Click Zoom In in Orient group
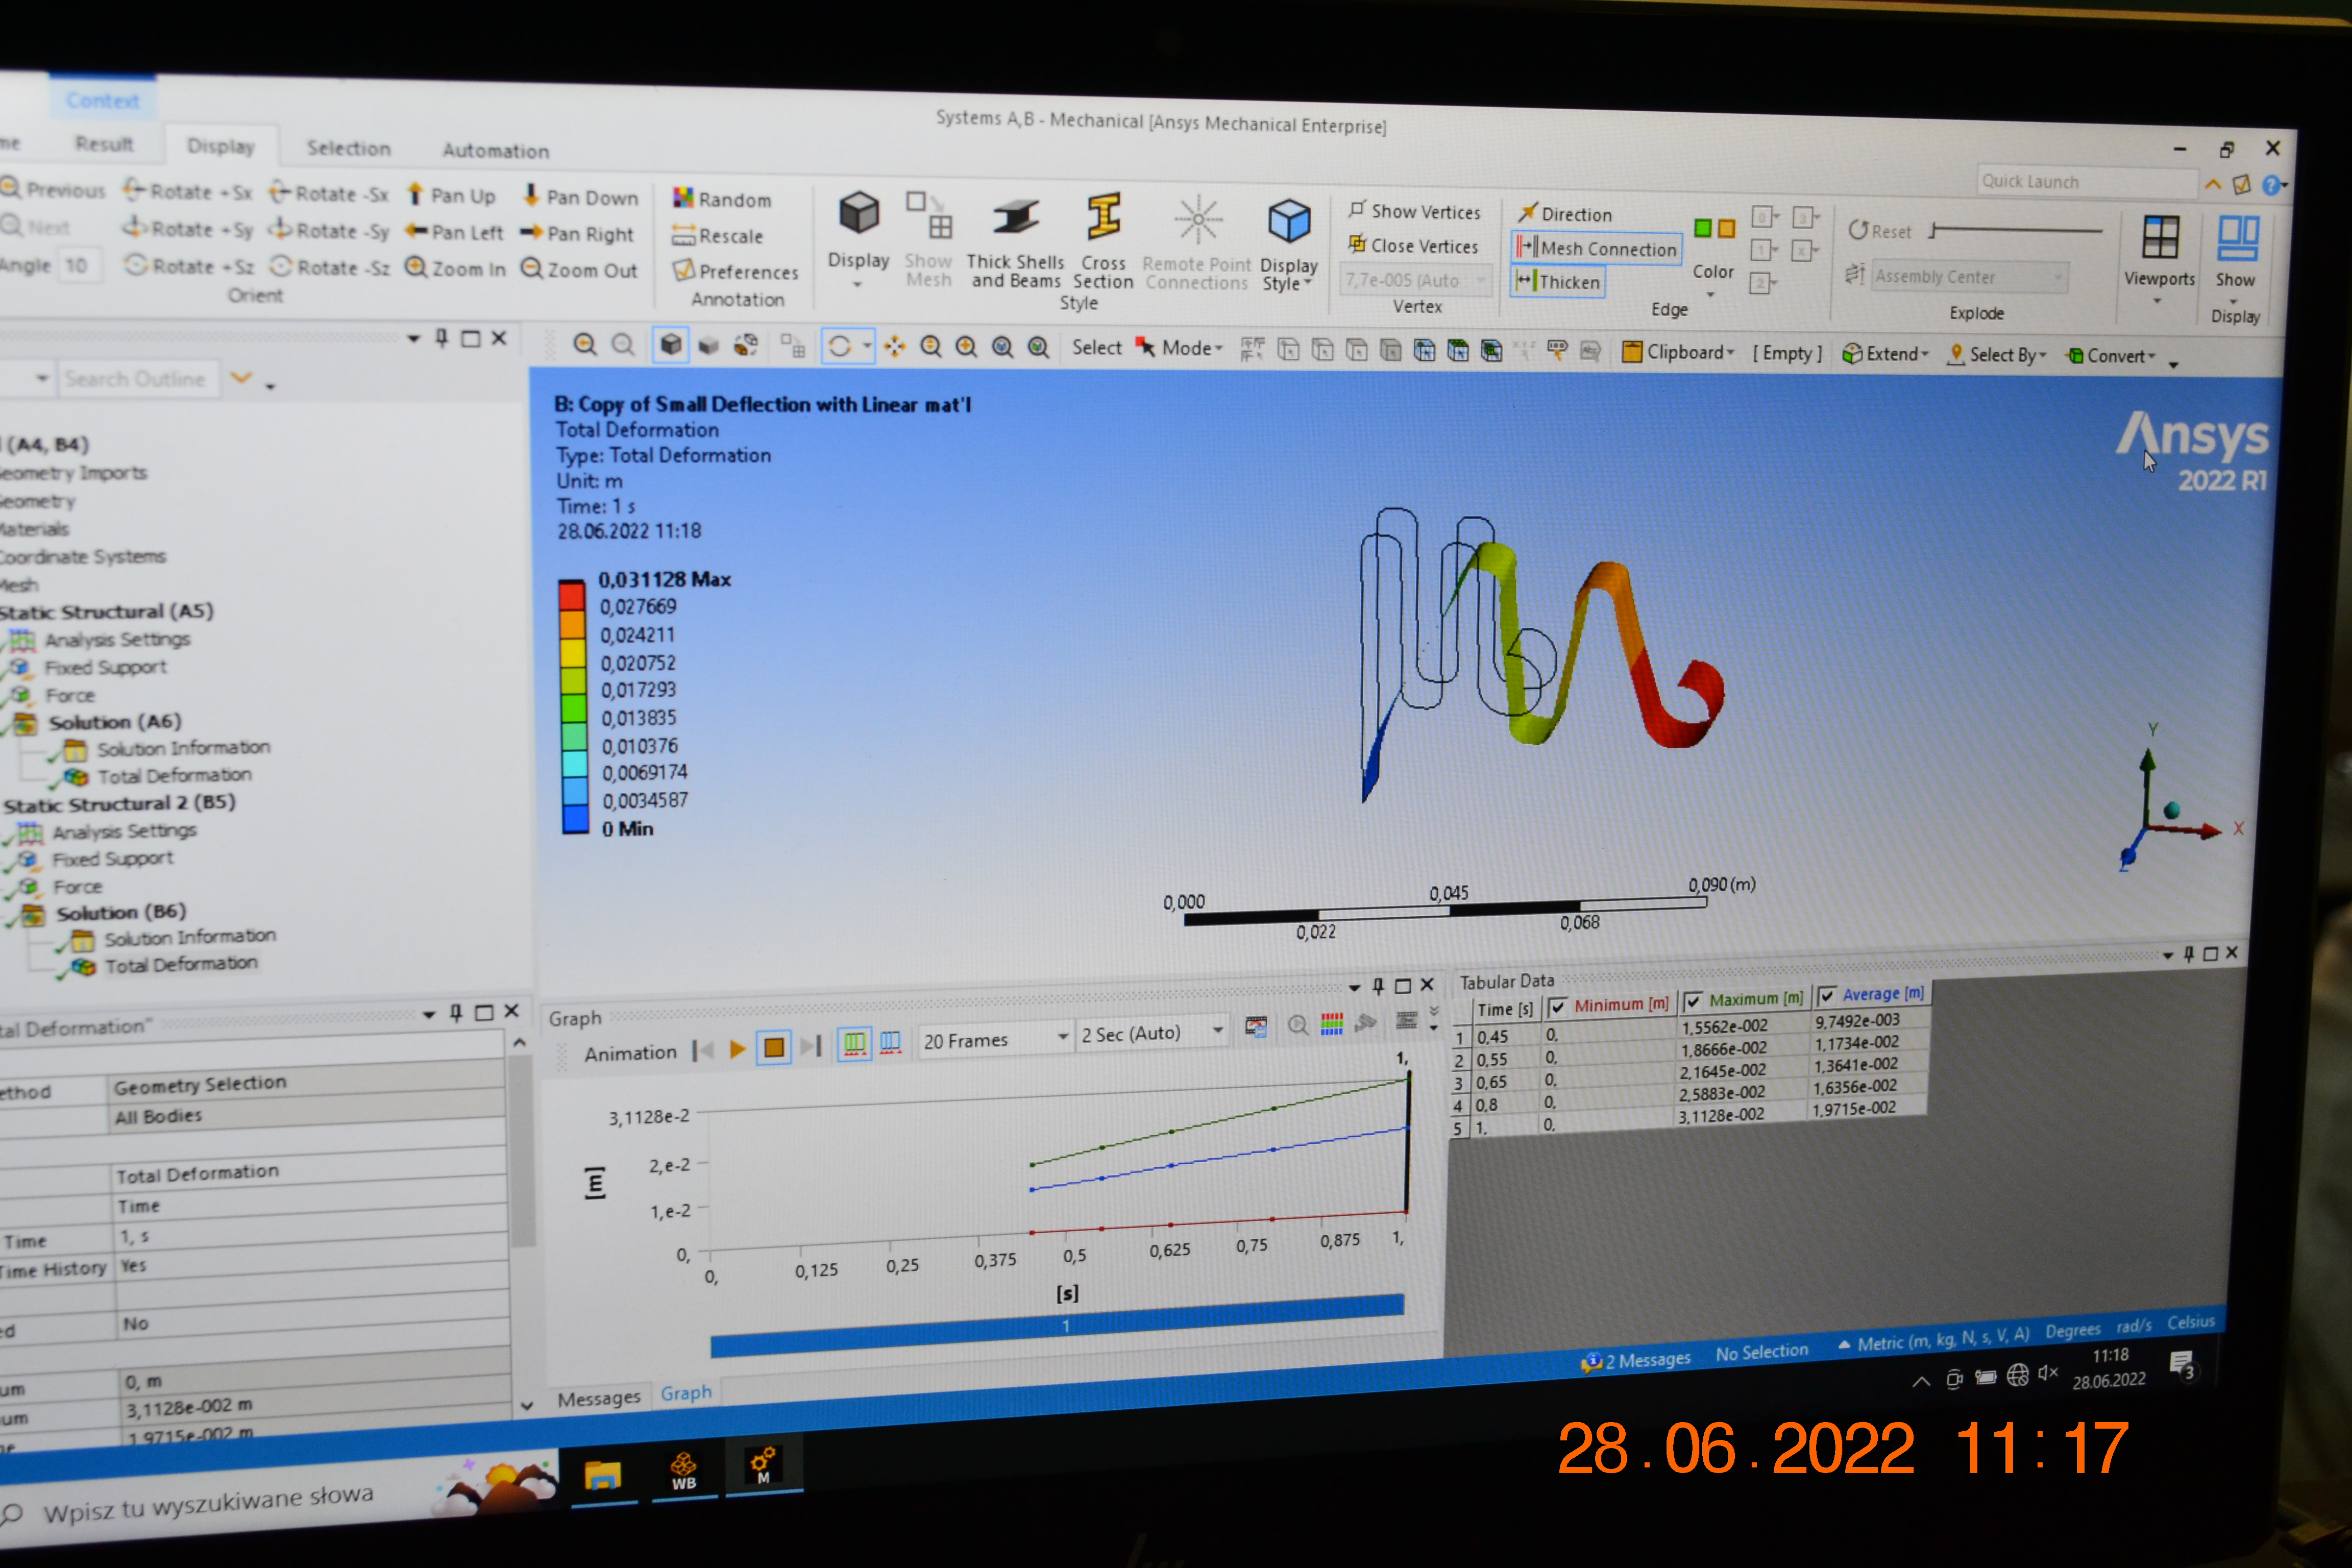Screen dimensions: 2352x1568 pos(455,268)
